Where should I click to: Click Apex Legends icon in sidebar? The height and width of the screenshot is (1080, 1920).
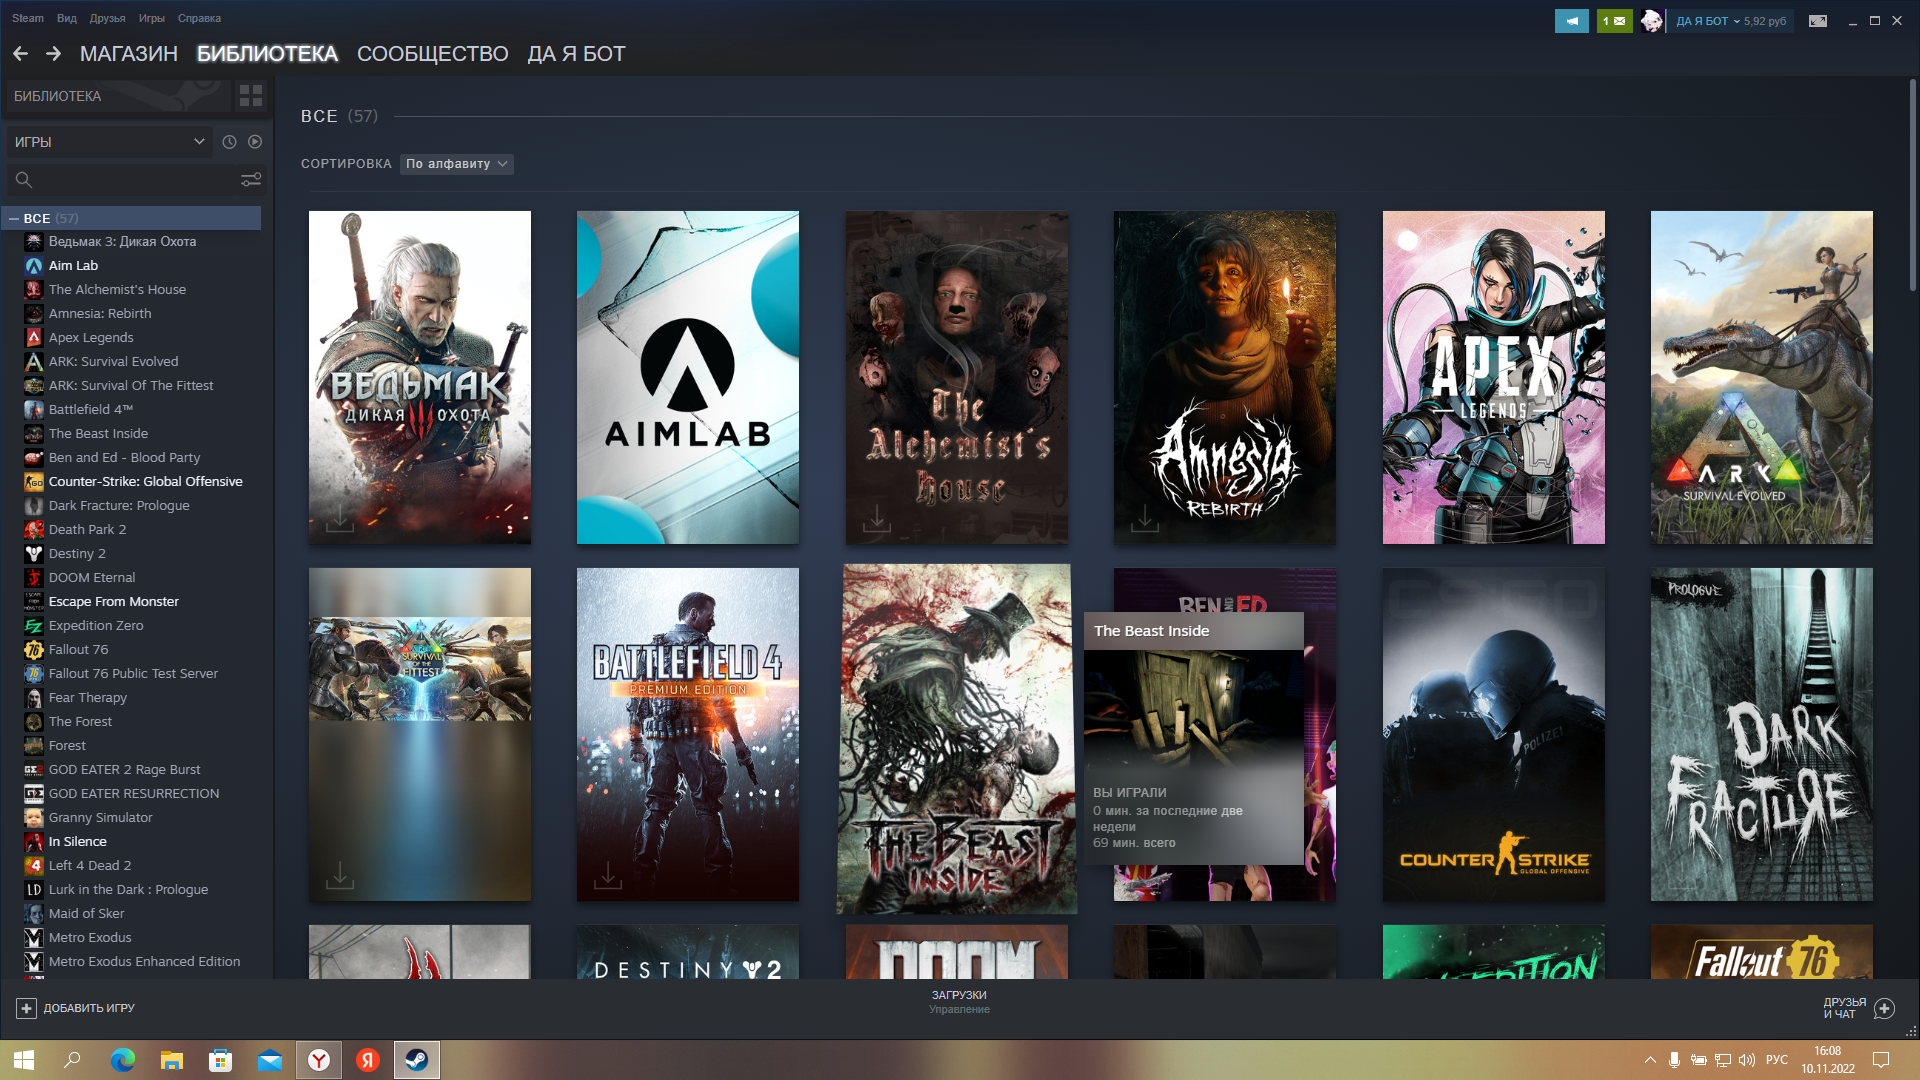coord(34,338)
